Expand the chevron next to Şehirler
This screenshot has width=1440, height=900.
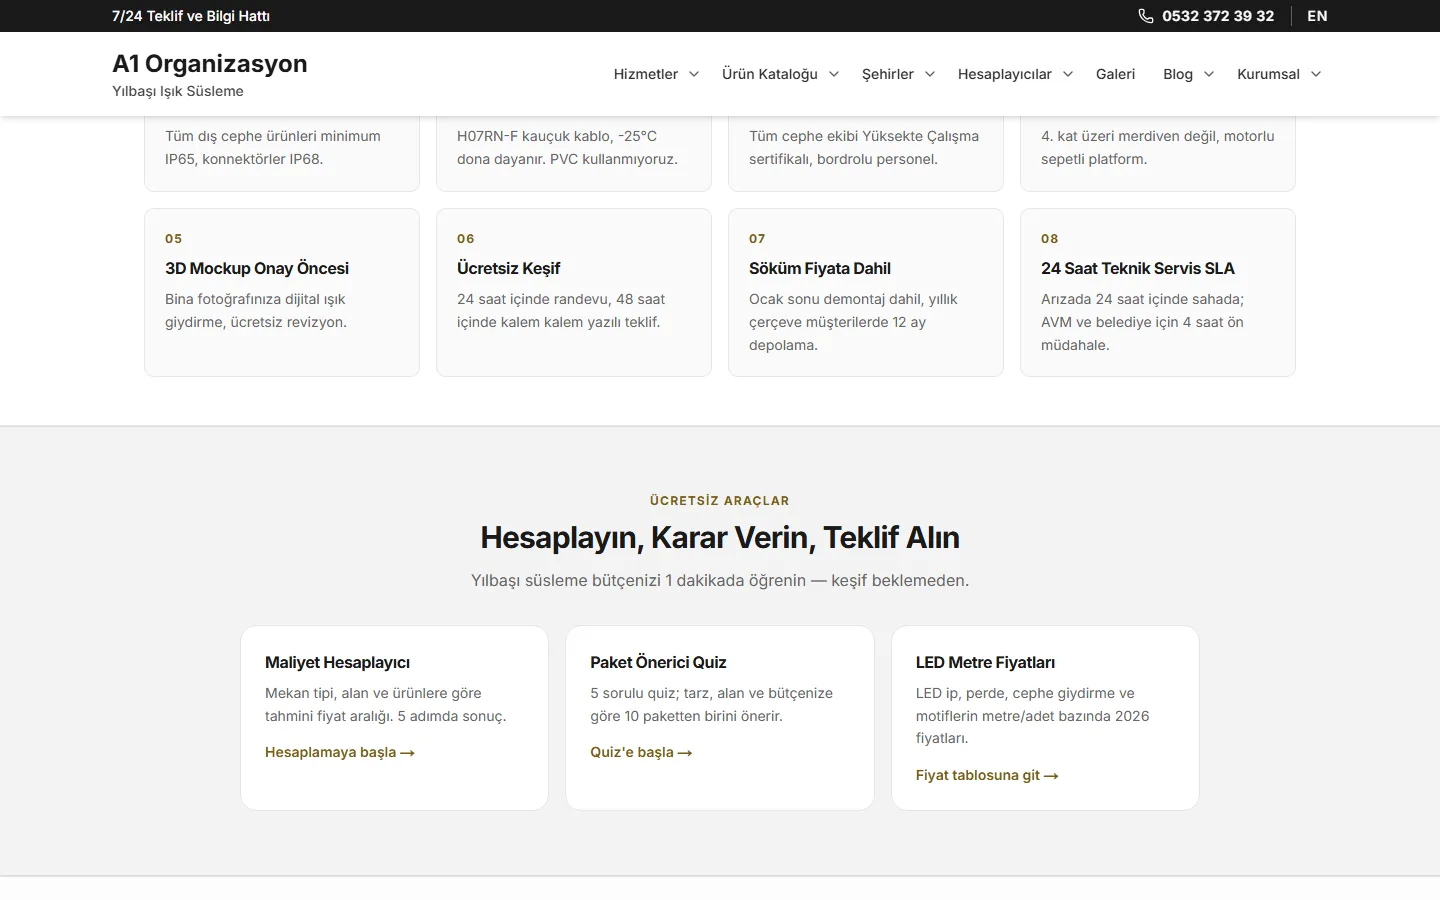(930, 74)
